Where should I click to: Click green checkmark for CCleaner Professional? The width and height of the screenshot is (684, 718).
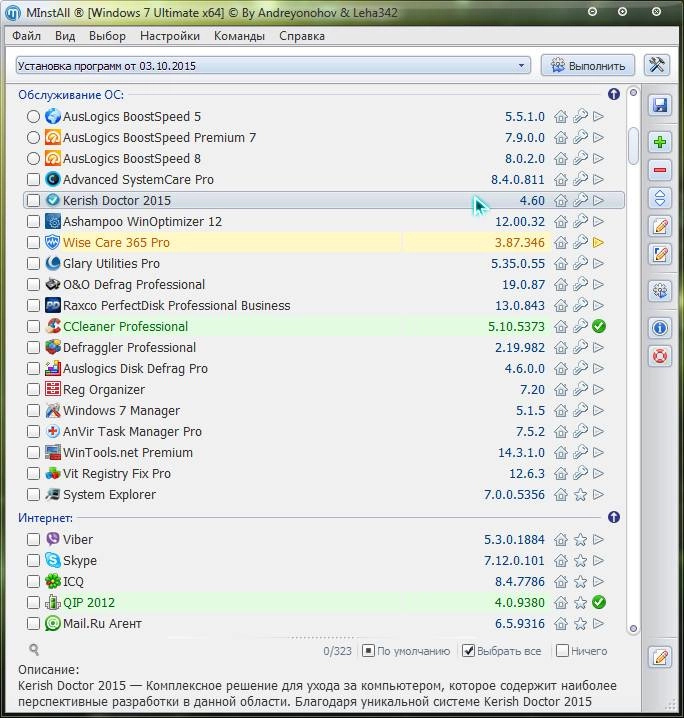coord(599,326)
